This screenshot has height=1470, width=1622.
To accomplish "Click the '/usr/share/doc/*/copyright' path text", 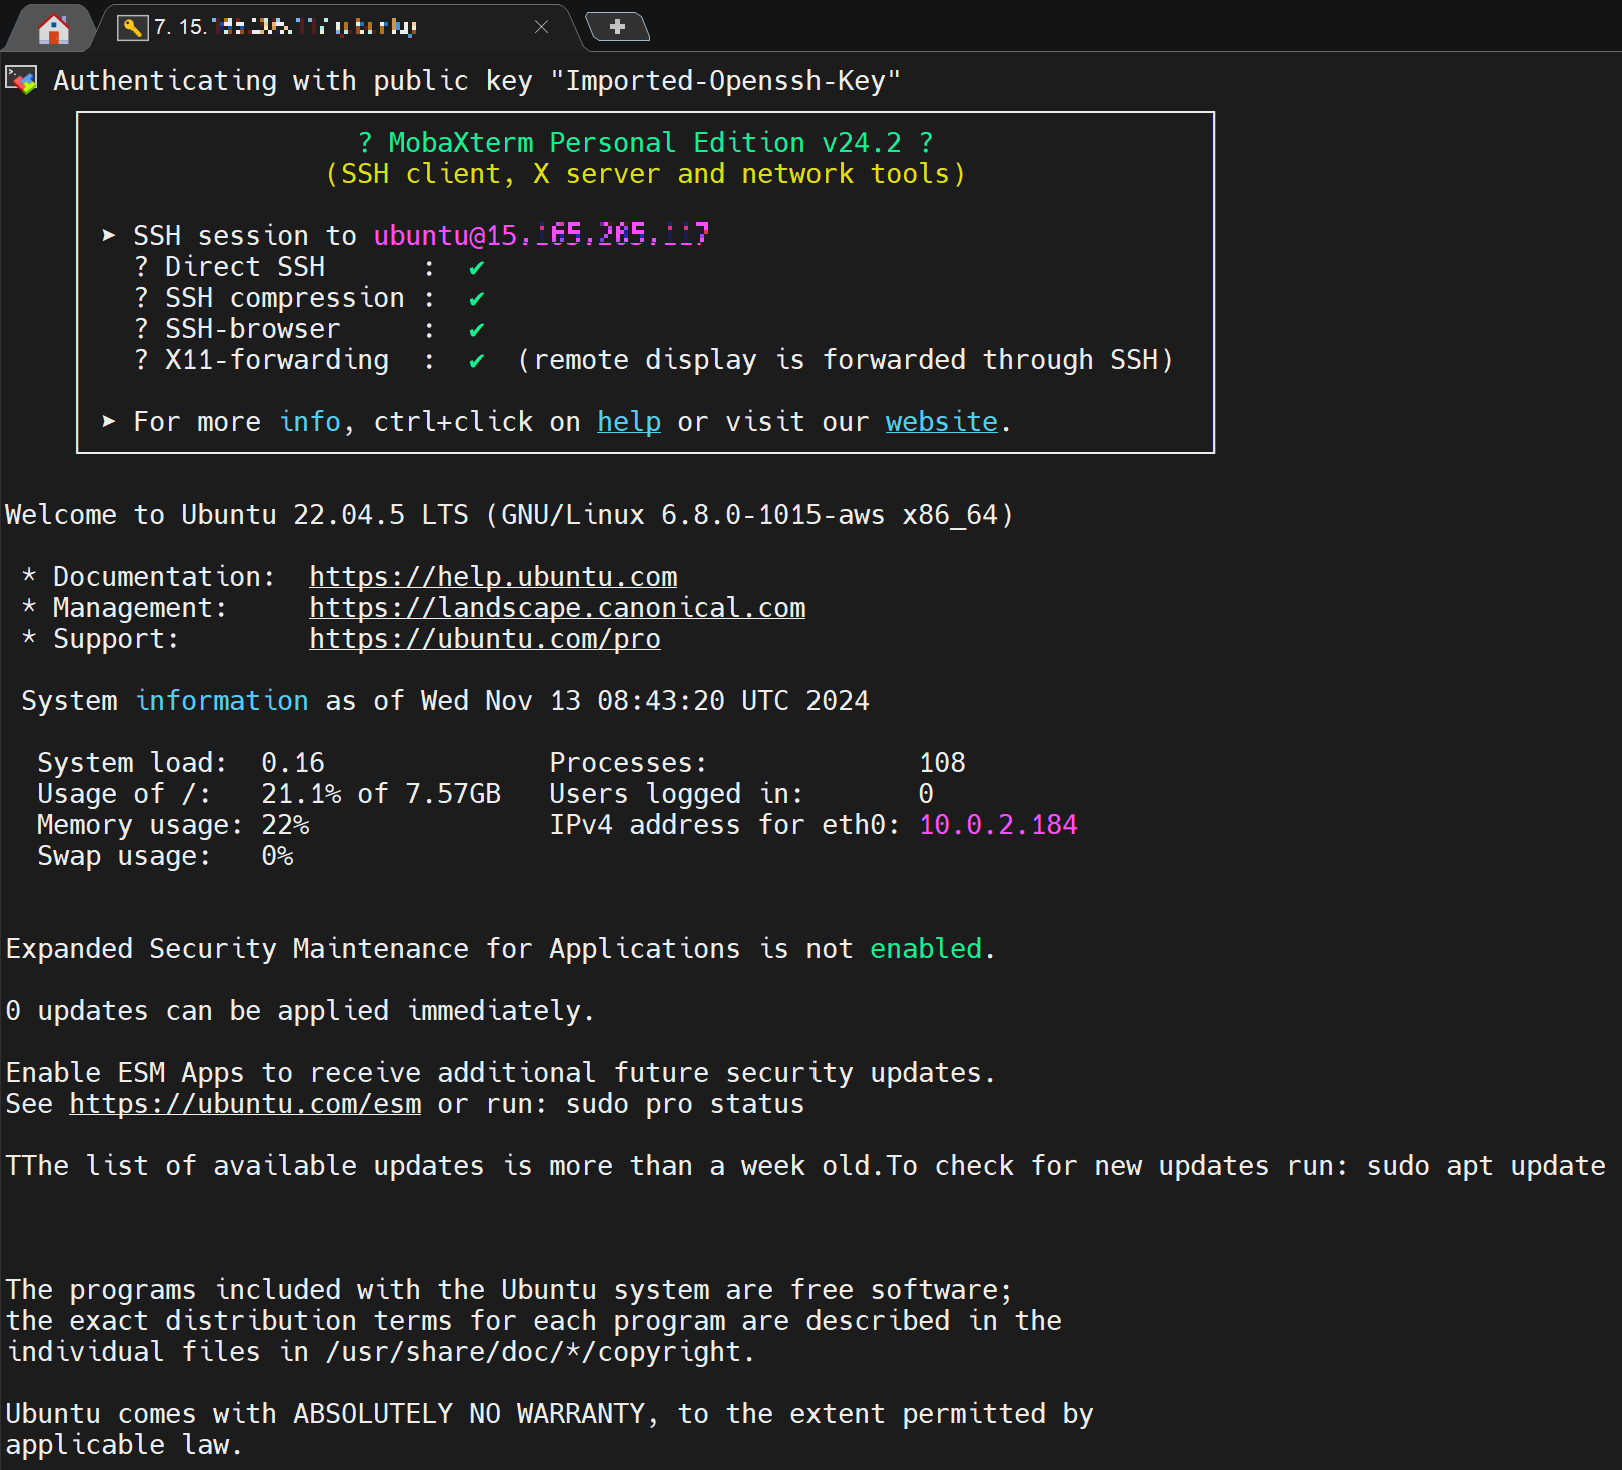I will (533, 1352).
